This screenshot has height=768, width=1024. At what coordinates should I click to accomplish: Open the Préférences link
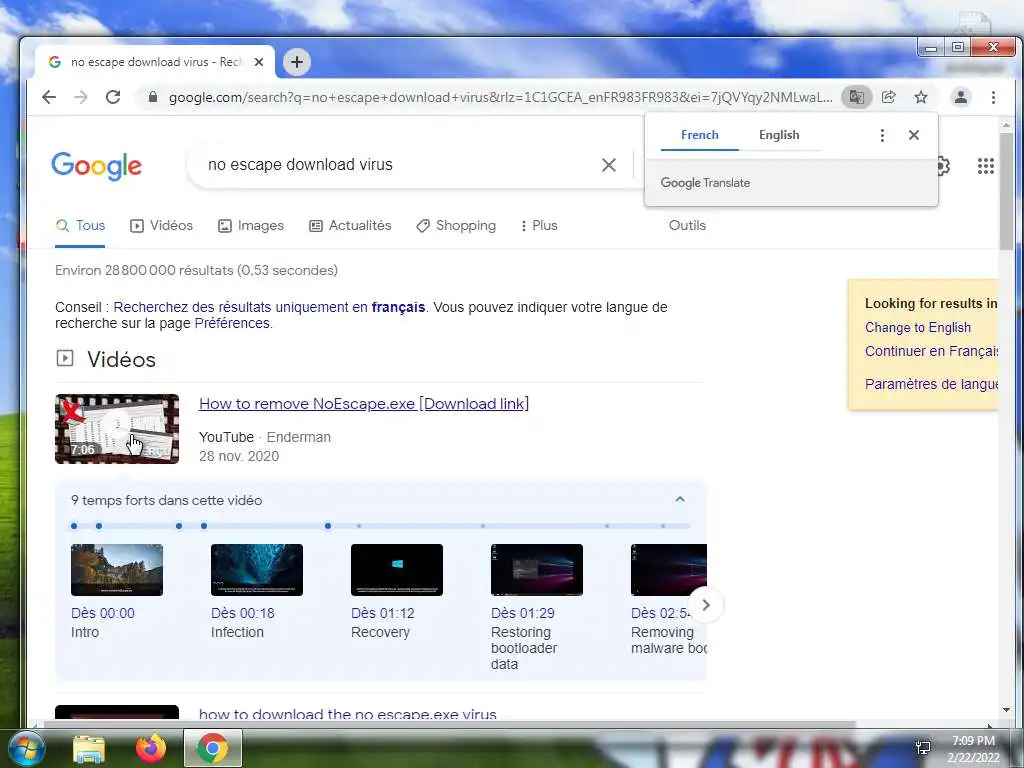click(x=232, y=323)
